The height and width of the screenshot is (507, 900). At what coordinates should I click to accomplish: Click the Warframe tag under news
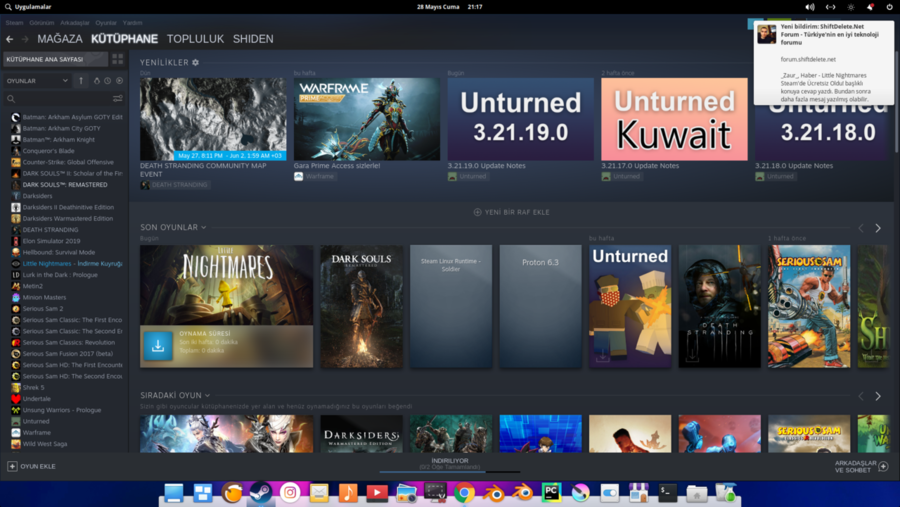pyautogui.click(x=315, y=176)
